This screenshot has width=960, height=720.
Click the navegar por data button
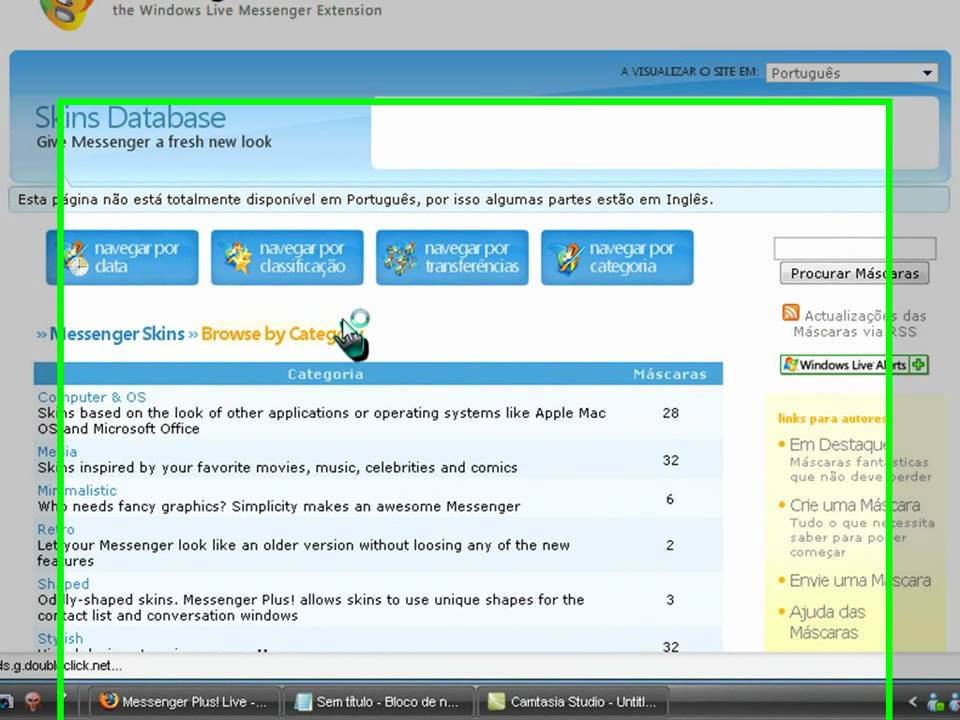(x=122, y=257)
